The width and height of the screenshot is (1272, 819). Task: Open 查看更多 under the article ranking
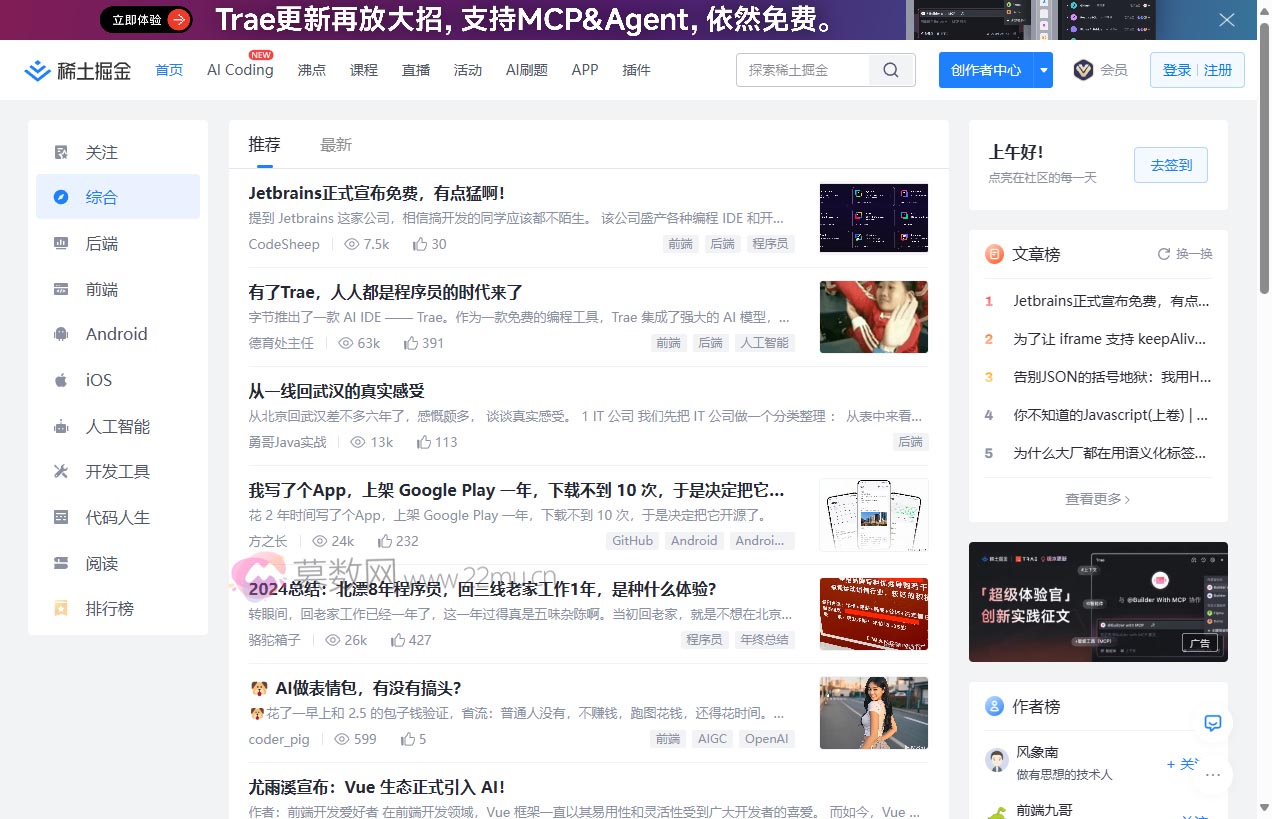(x=1097, y=498)
